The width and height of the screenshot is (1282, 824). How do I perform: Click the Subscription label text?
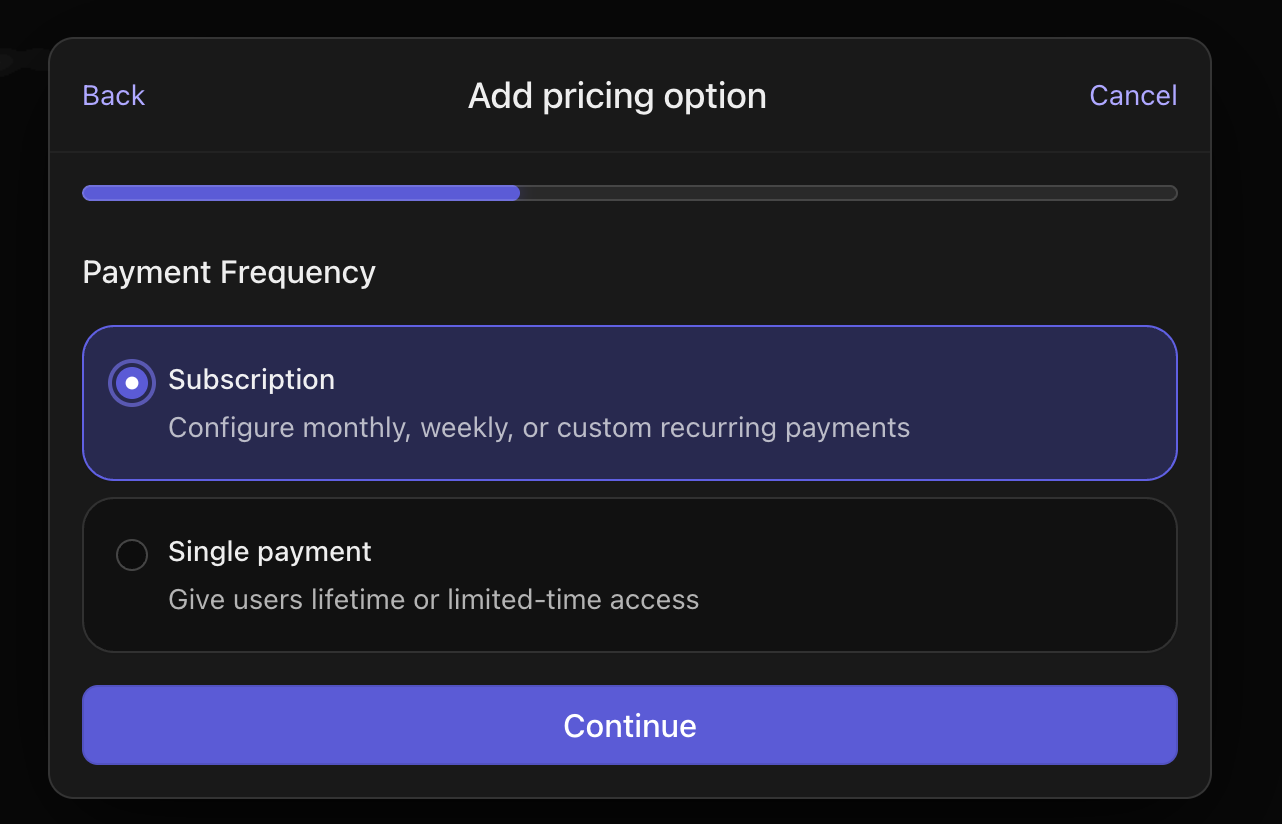click(x=251, y=380)
